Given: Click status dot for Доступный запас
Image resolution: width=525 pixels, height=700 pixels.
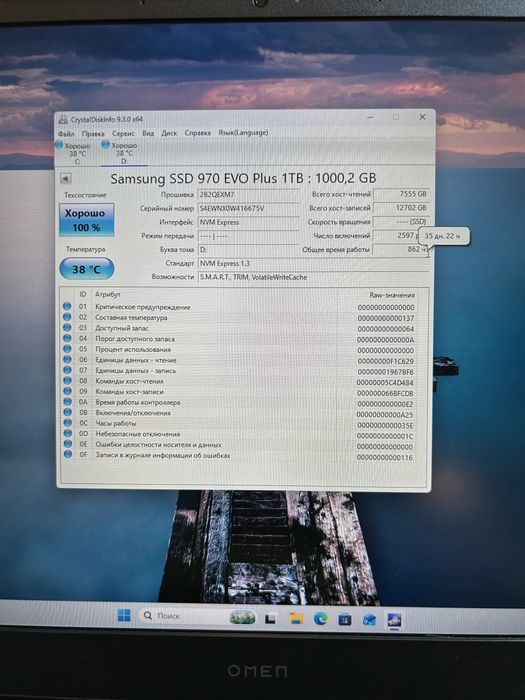Looking at the screenshot, I should 67,327.
